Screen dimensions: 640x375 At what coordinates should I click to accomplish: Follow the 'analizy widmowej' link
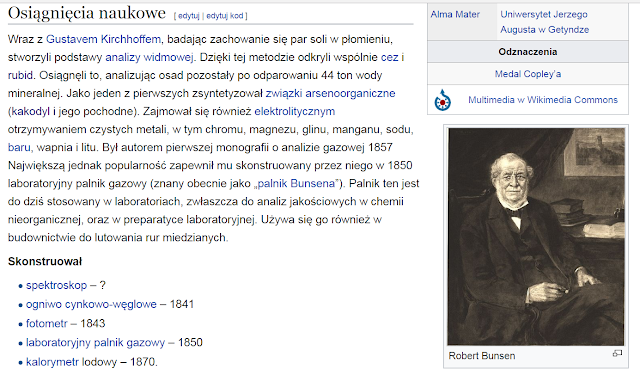tap(149, 57)
